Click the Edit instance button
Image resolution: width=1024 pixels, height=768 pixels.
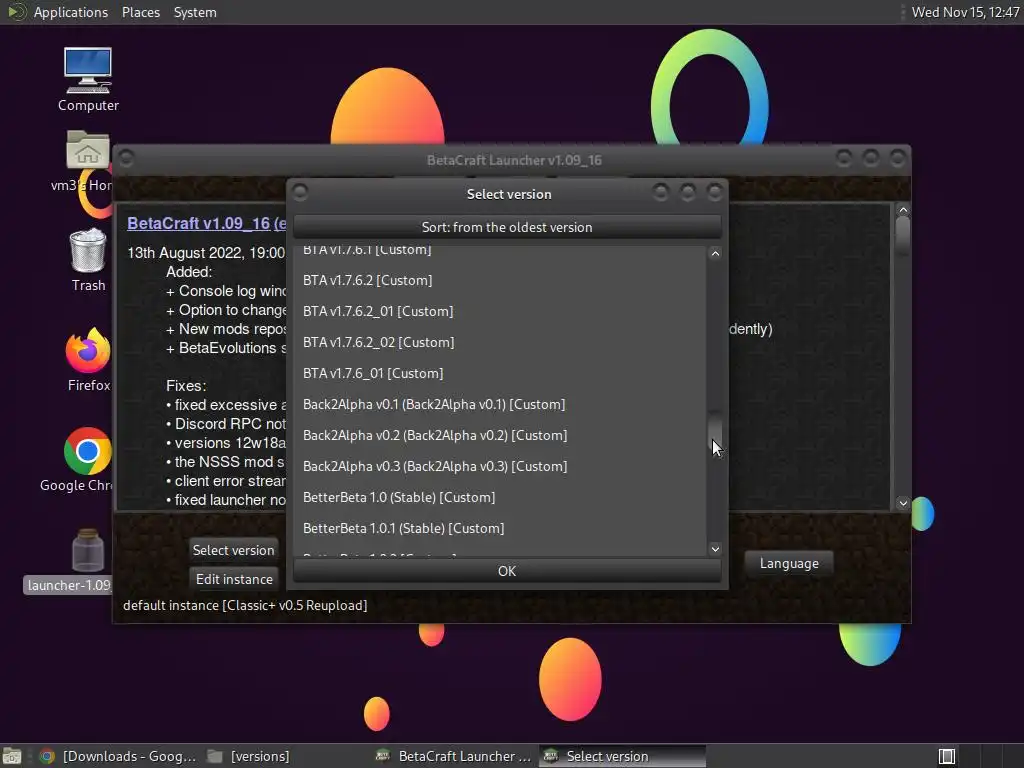[x=234, y=579]
